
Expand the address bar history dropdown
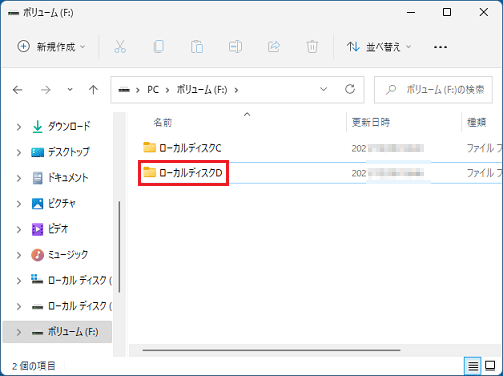[323, 89]
